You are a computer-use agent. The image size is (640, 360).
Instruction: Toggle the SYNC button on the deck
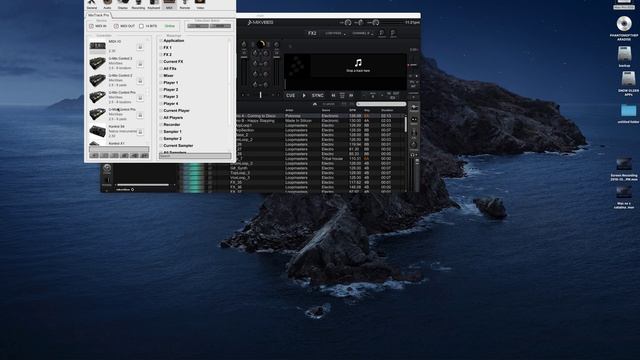coord(318,96)
